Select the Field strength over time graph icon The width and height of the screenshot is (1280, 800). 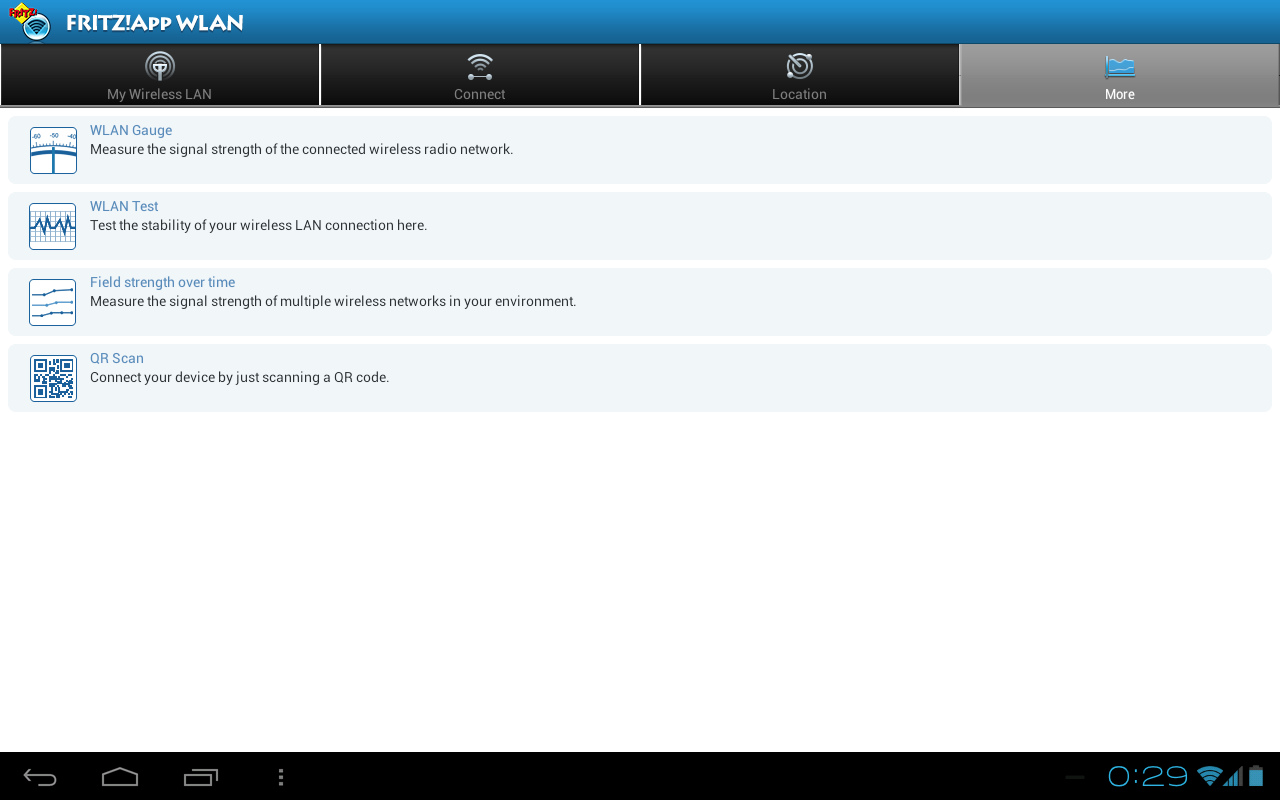[53, 302]
